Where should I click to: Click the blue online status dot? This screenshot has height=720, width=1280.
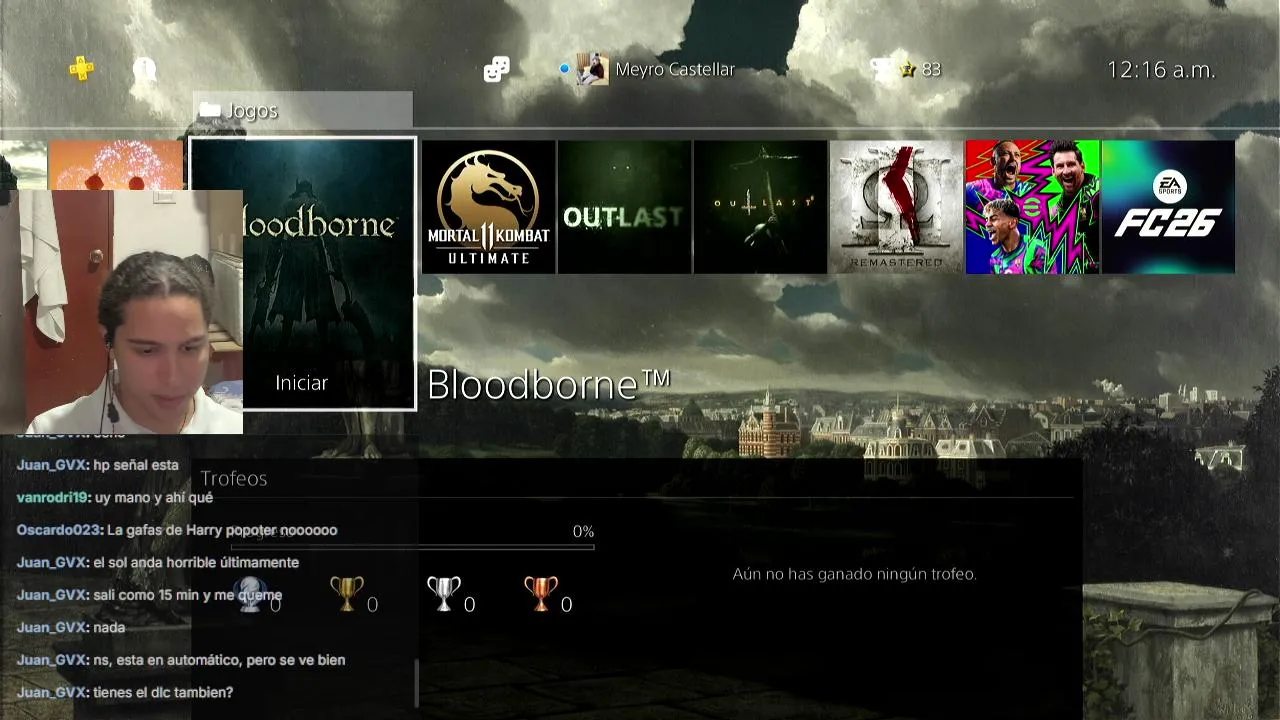(x=564, y=69)
